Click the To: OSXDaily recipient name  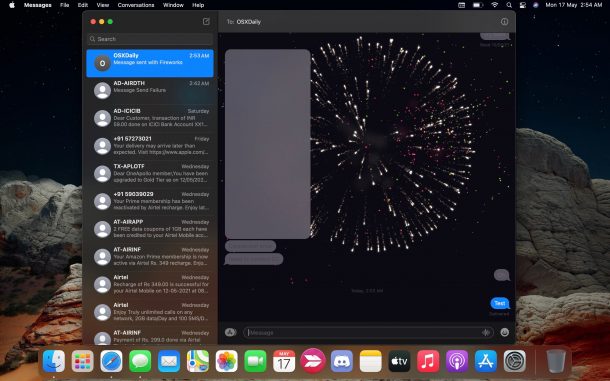(249, 22)
